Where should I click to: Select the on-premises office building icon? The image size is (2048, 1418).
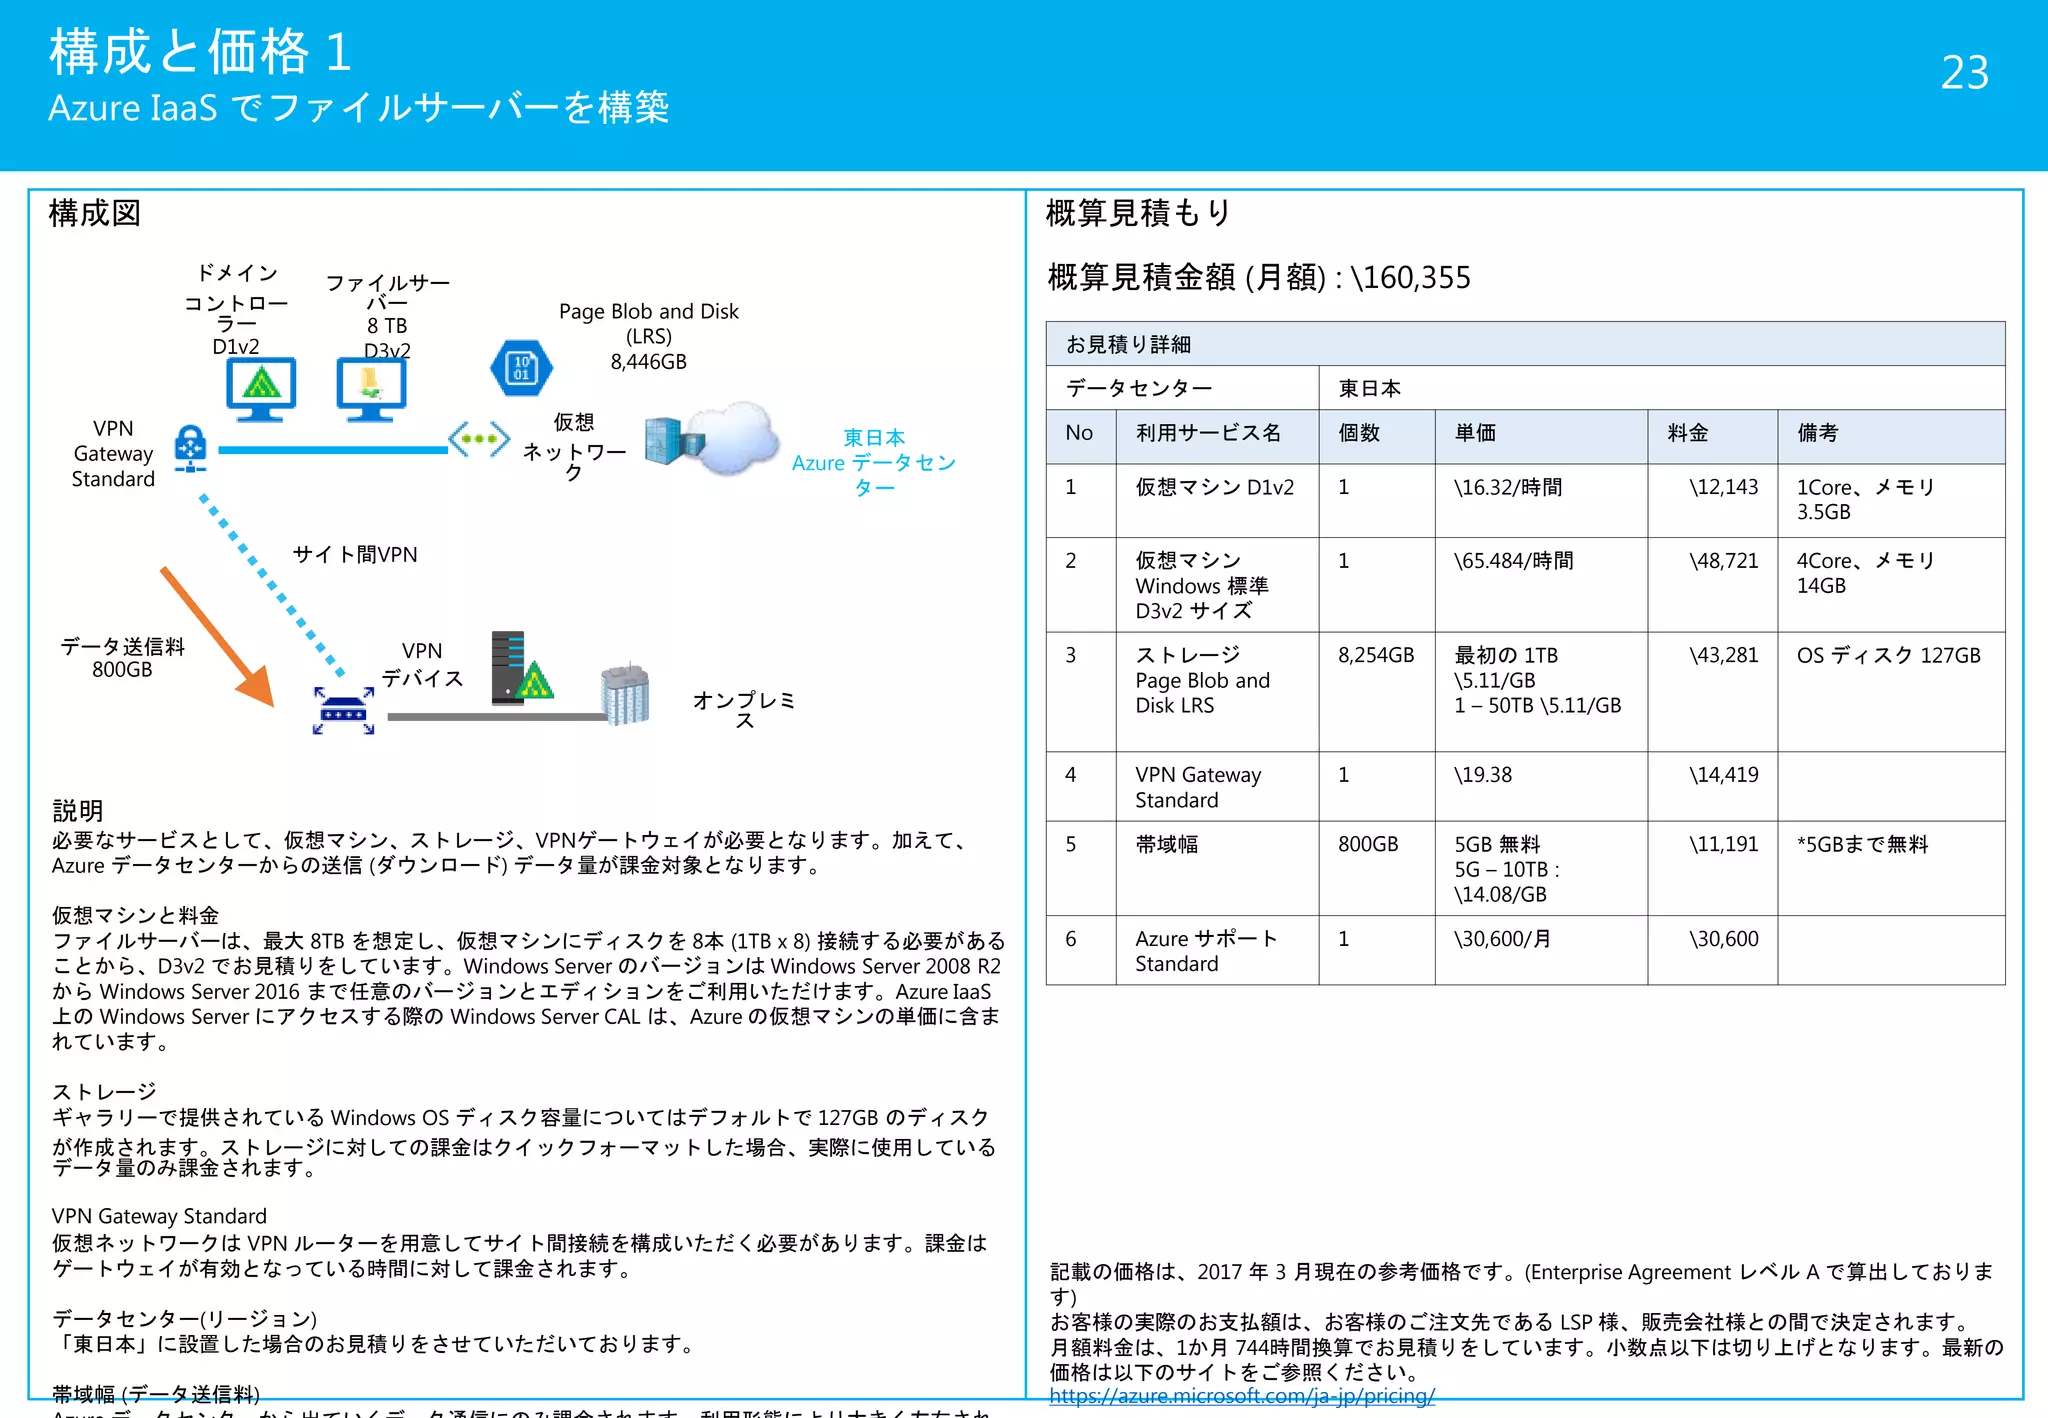625,693
